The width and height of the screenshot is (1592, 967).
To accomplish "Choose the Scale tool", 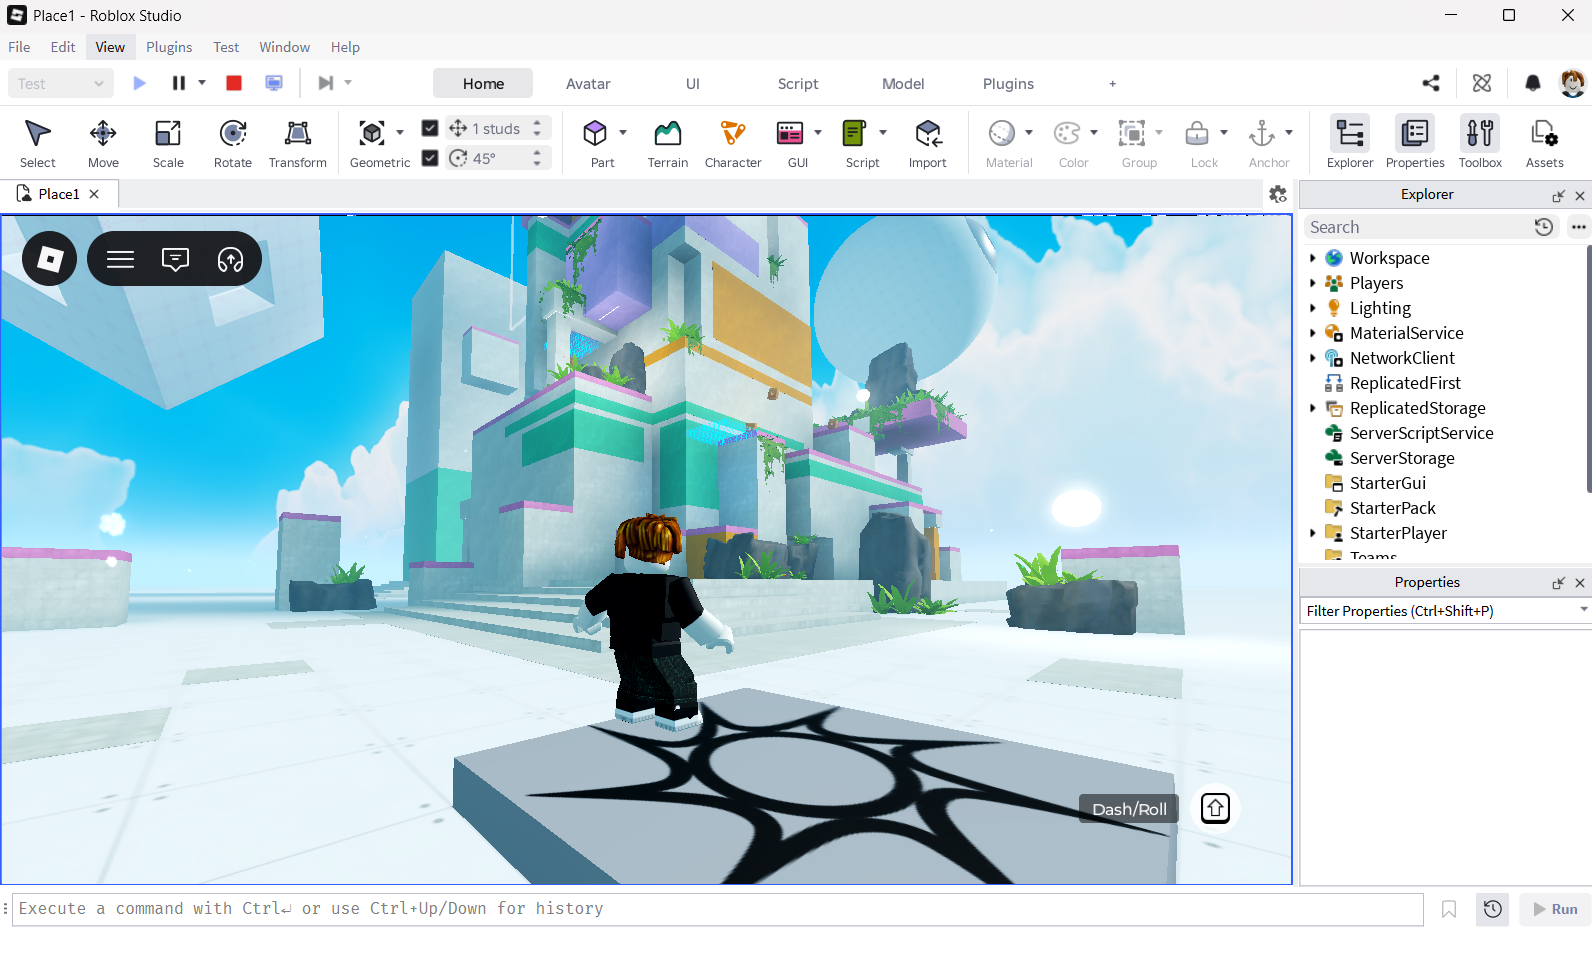I will click(x=168, y=143).
